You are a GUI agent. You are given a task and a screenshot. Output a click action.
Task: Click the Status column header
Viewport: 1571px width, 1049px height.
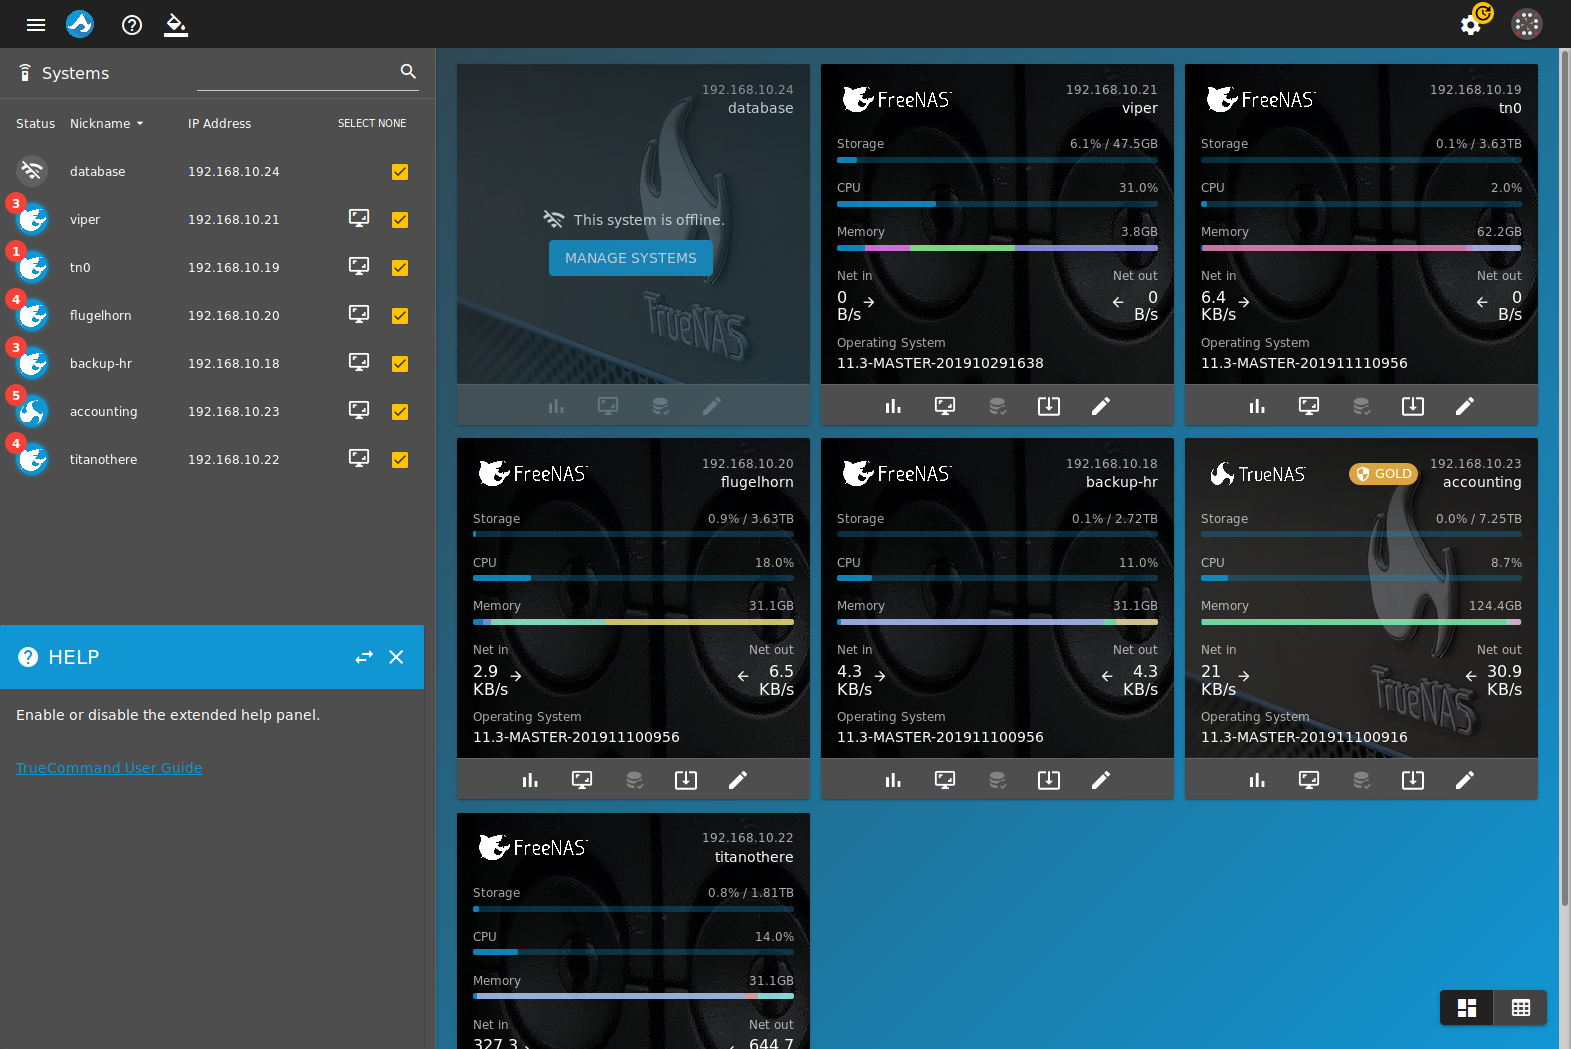tap(35, 124)
